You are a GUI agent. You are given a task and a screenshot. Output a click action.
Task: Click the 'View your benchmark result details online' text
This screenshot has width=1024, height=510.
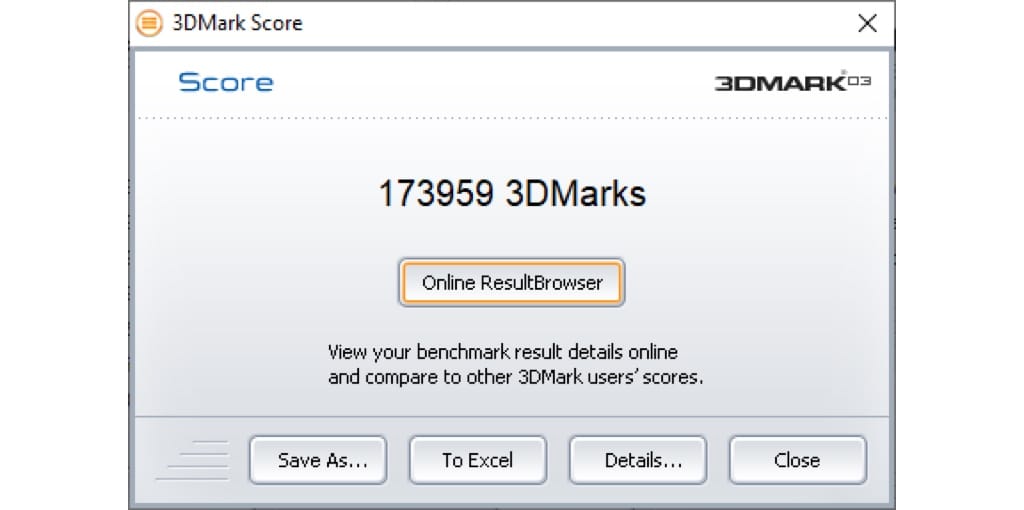point(503,353)
